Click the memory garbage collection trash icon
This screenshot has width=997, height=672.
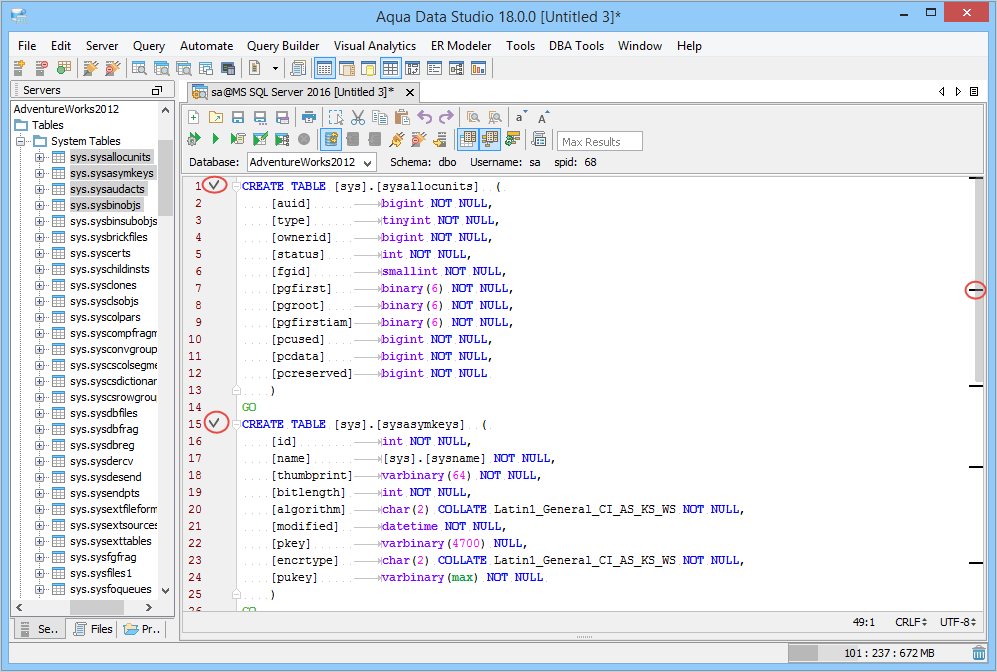click(x=978, y=653)
